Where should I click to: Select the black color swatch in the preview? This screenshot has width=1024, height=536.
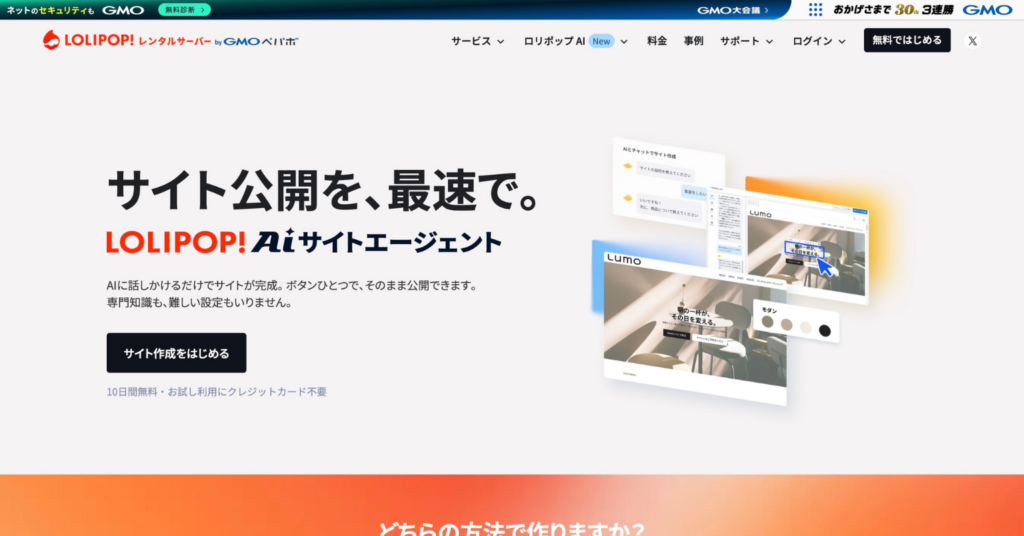point(825,331)
